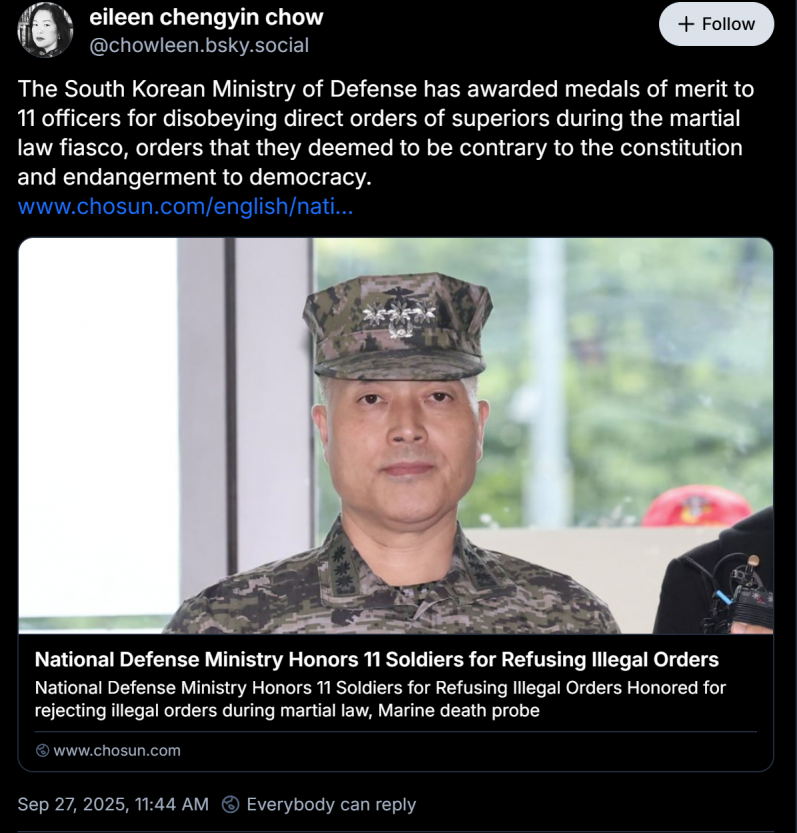Click the plus icon on Follow
Screen dimensions: 797x833
pyautogui.click(x=686, y=24)
